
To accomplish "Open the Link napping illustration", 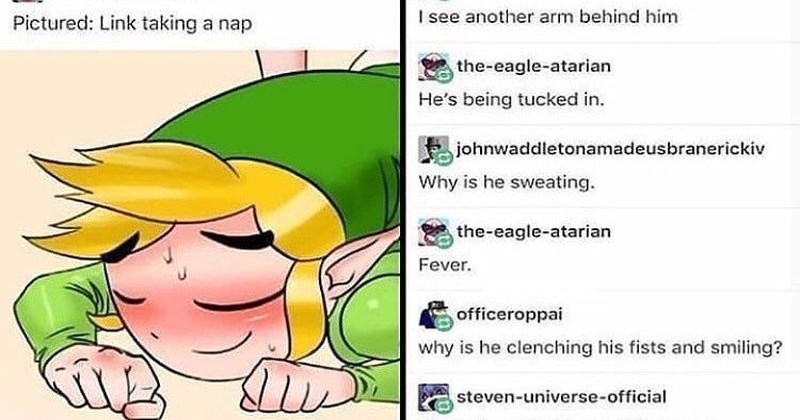I will pos(199,235).
